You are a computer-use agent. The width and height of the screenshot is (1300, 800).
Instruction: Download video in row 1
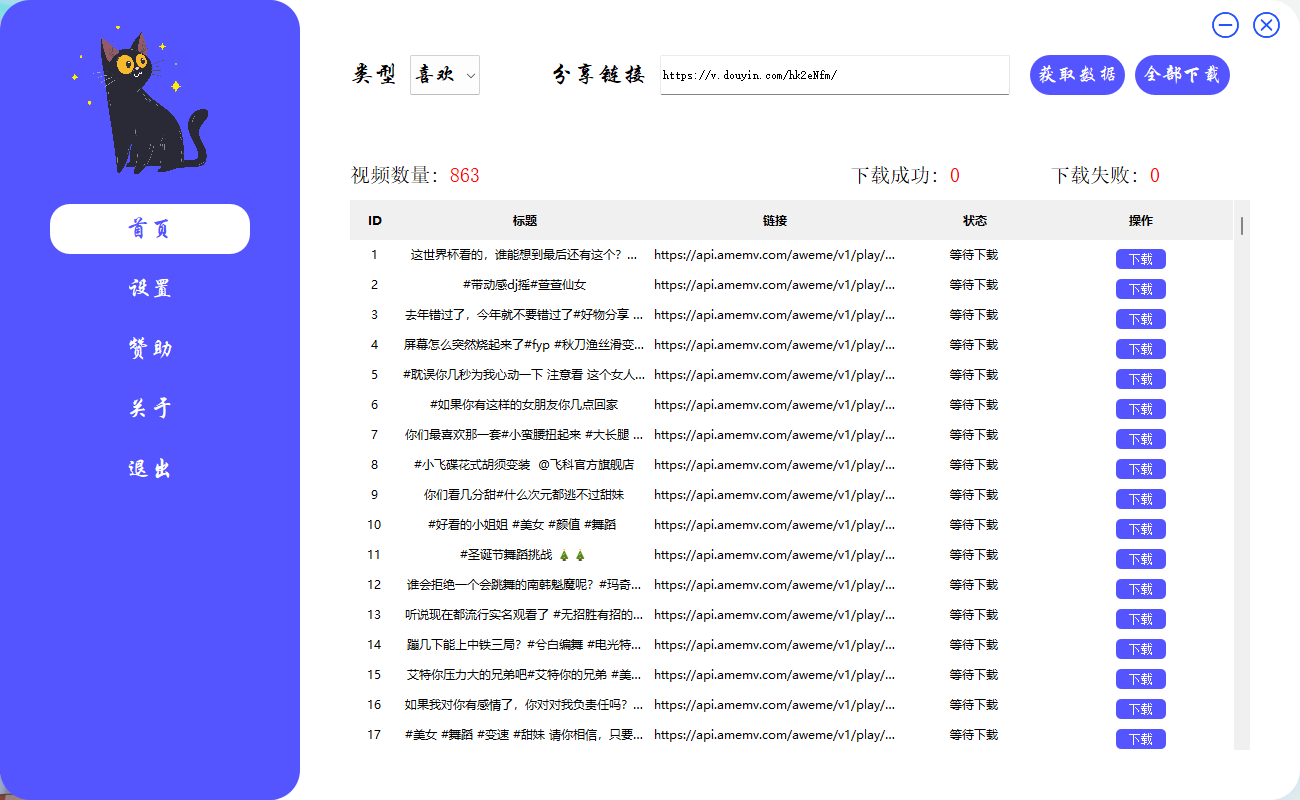point(1141,259)
